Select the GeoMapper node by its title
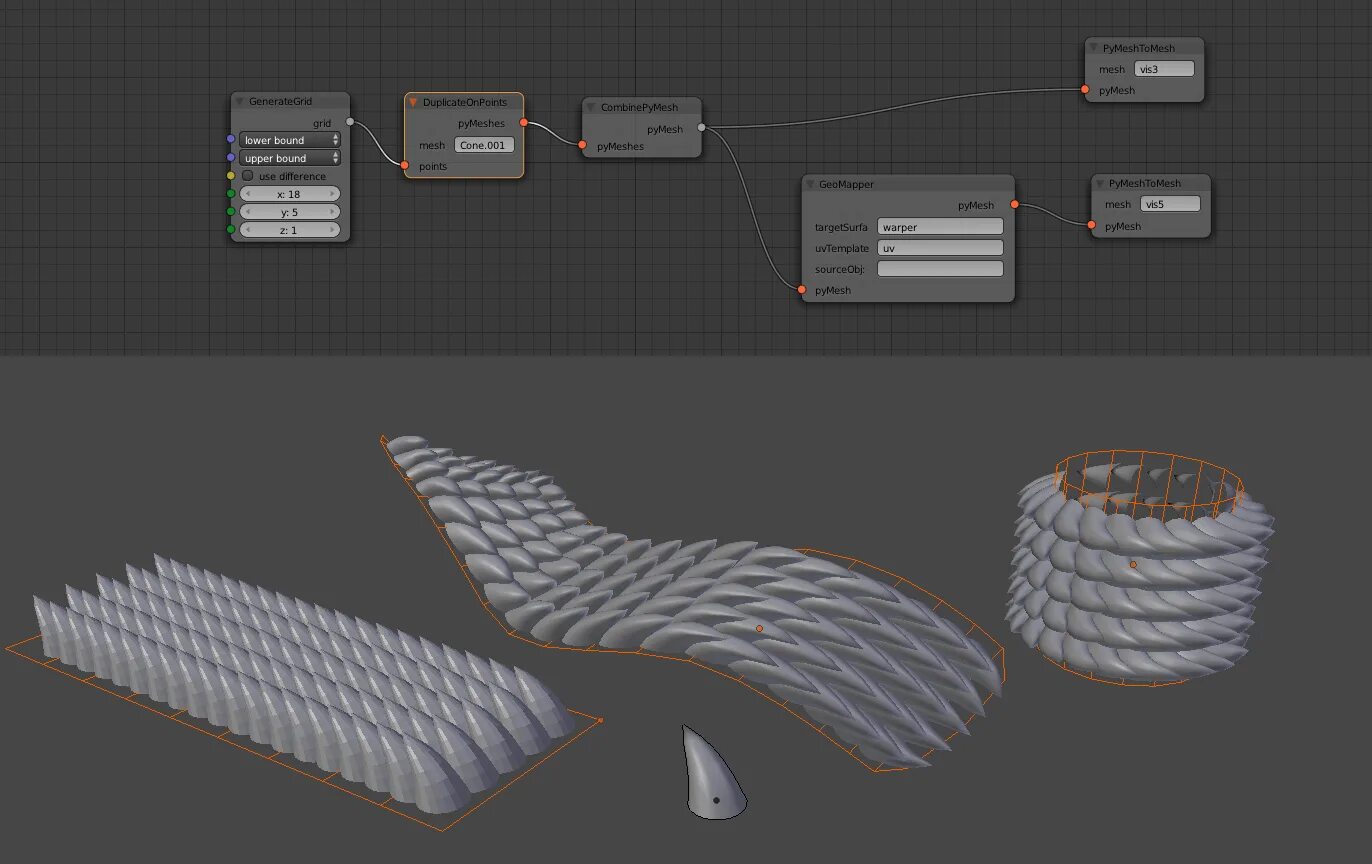Screen dimensions: 1372x864 pos(846,184)
